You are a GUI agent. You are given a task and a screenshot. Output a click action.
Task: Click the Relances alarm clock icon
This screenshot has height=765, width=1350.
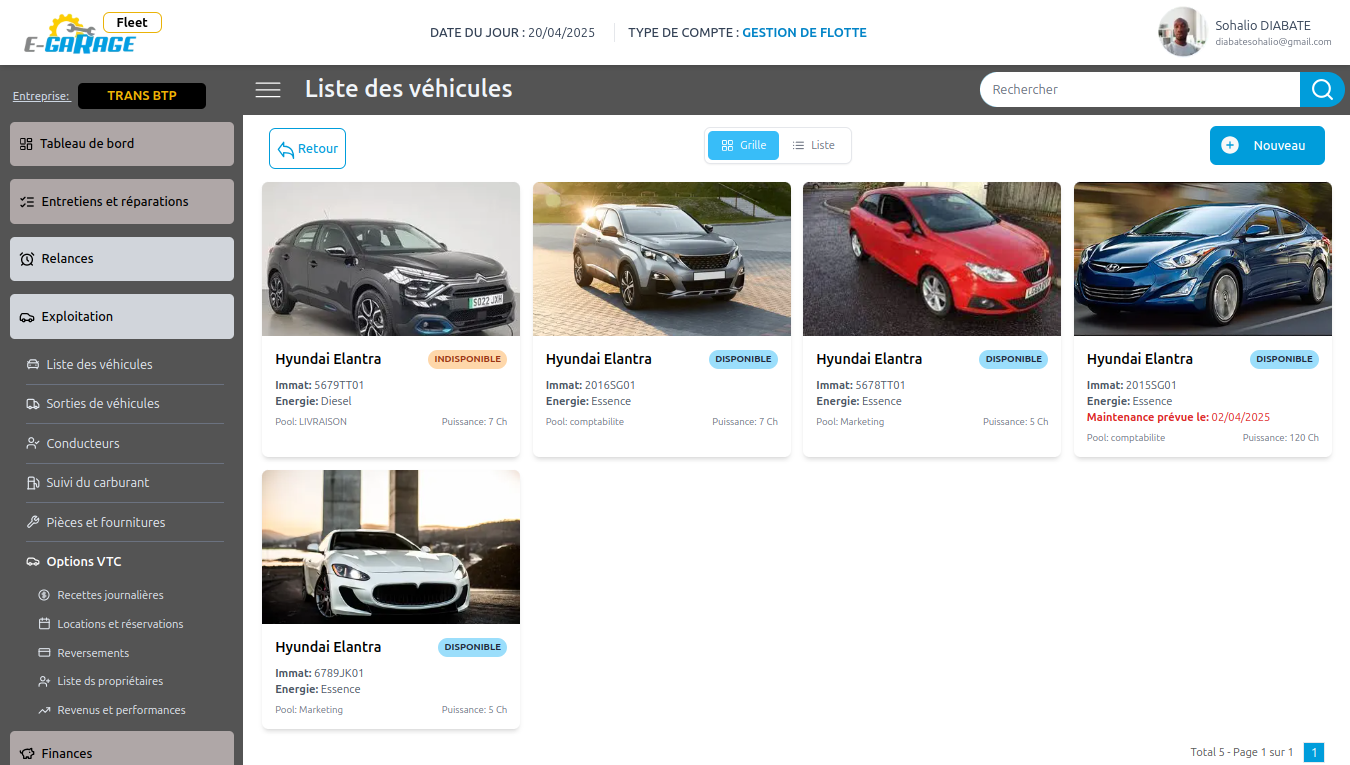point(24,258)
